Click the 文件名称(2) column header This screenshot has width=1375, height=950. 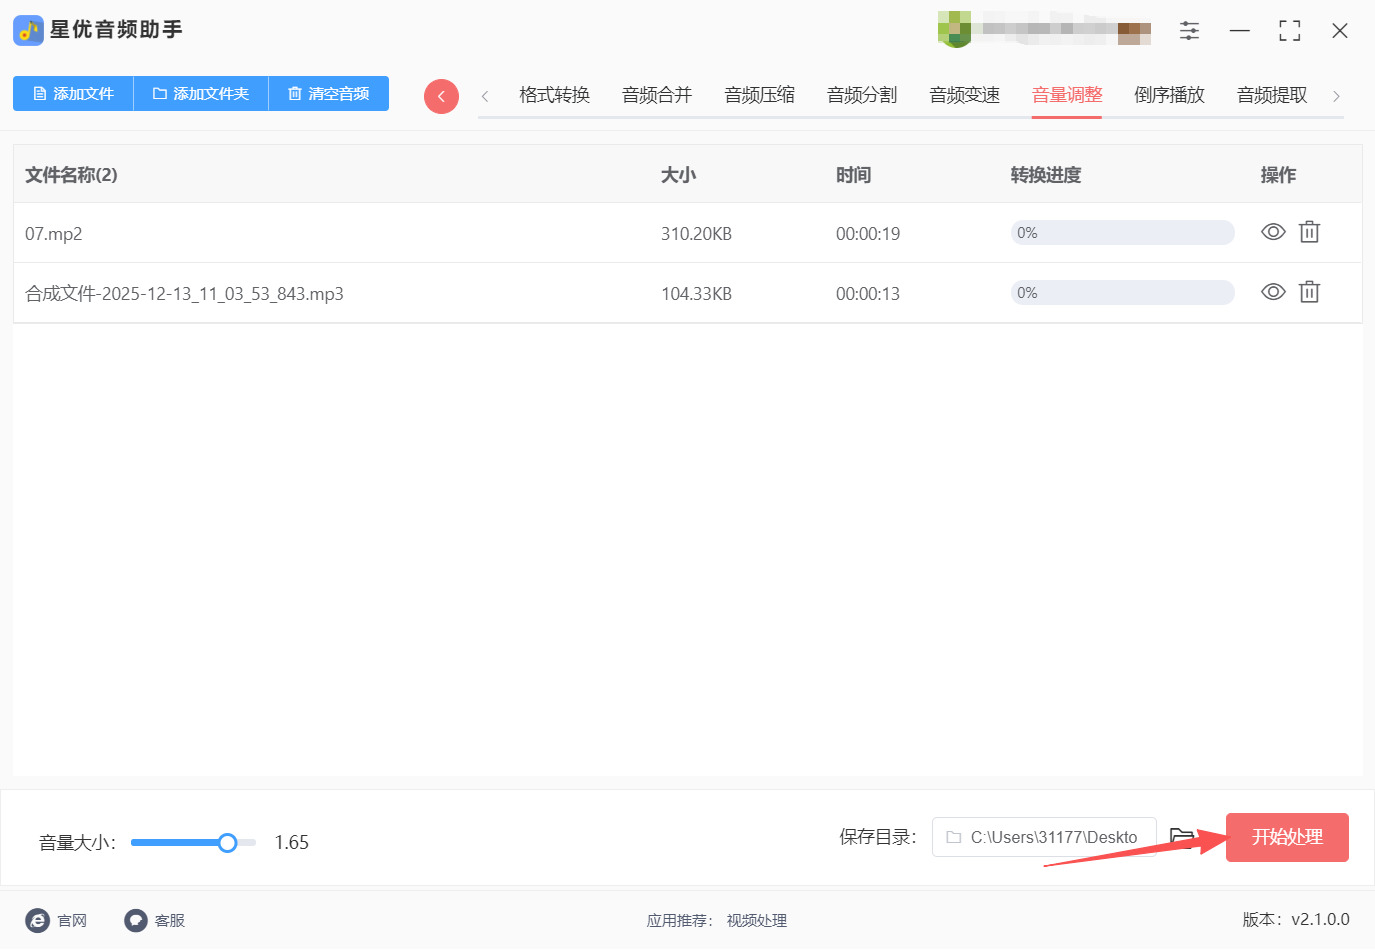click(71, 175)
